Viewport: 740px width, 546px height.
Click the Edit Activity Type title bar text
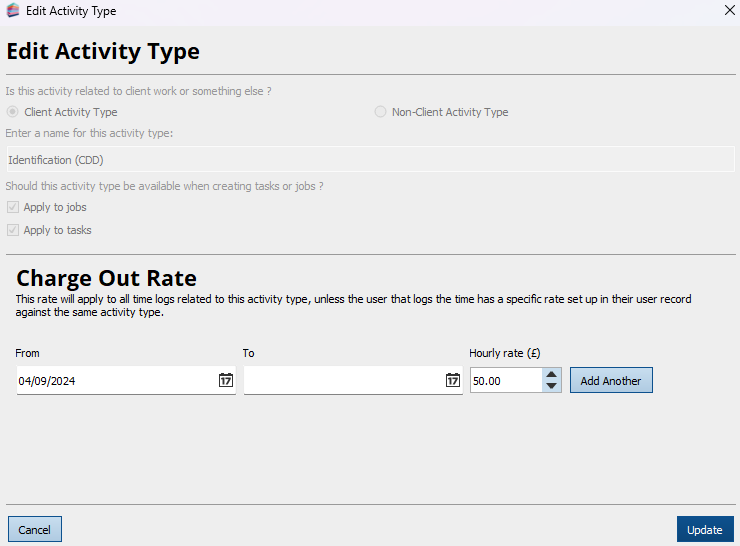point(71,11)
